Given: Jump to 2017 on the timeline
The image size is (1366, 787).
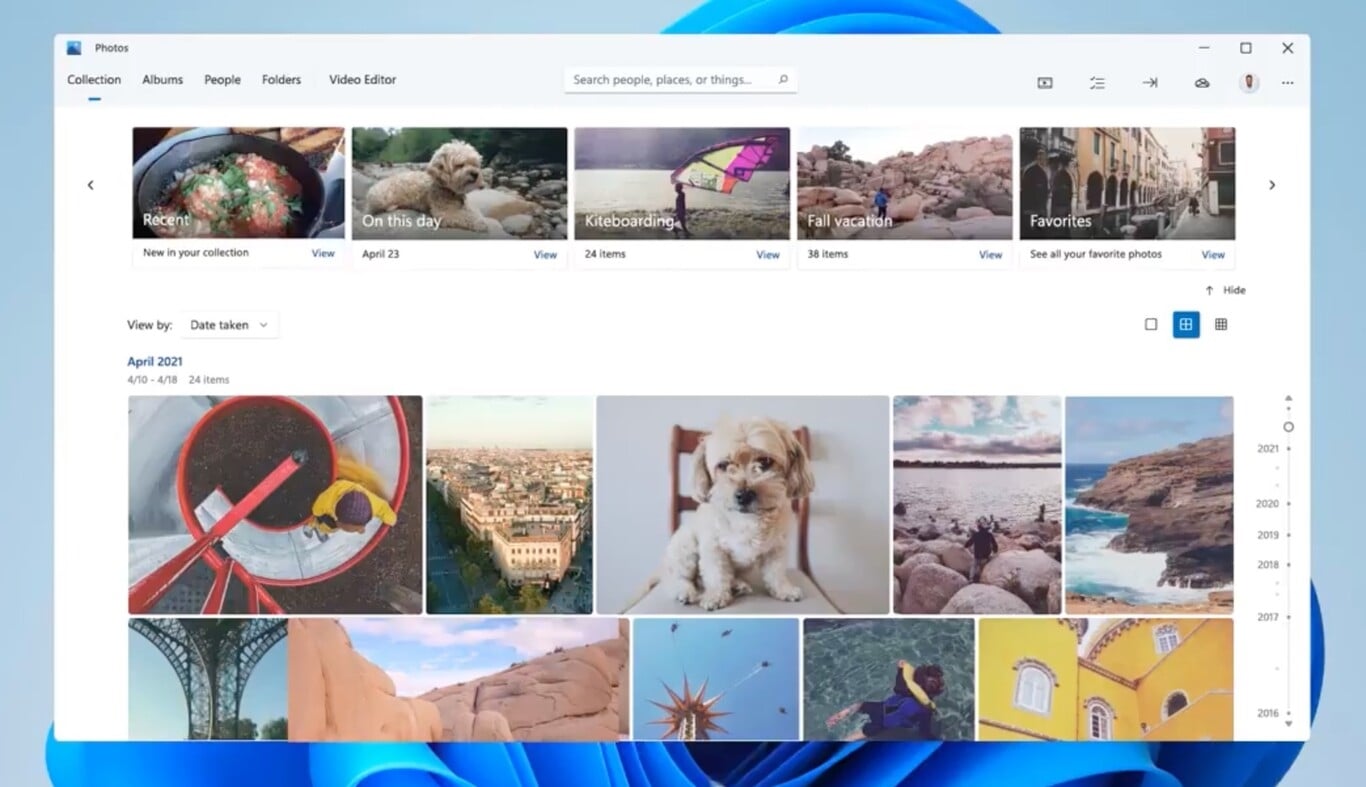Looking at the screenshot, I should tap(1268, 617).
